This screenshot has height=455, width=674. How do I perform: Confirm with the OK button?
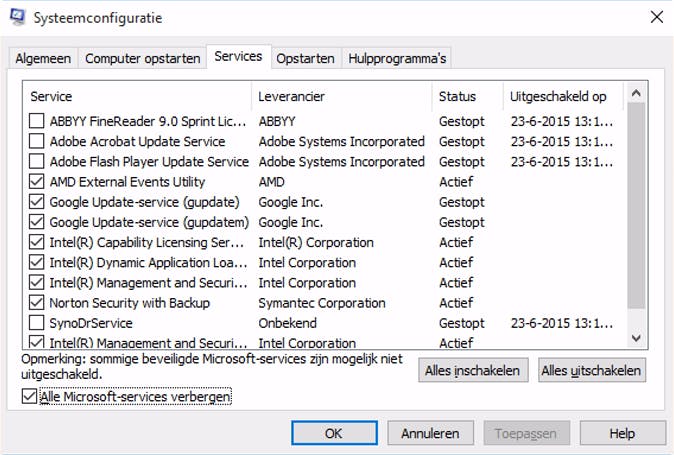coord(334,433)
